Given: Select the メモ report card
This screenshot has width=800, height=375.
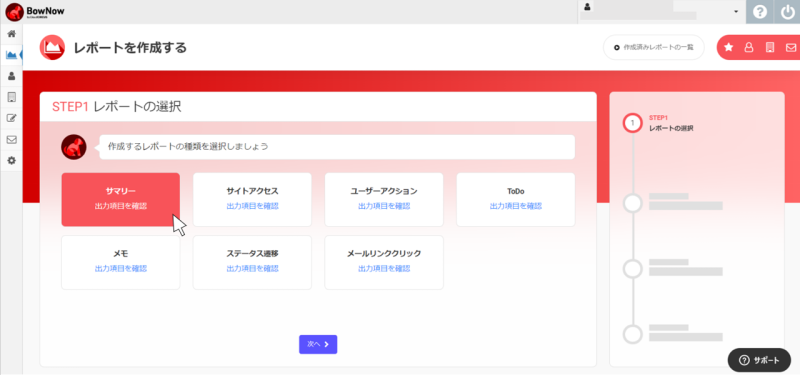Looking at the screenshot, I should (121, 262).
